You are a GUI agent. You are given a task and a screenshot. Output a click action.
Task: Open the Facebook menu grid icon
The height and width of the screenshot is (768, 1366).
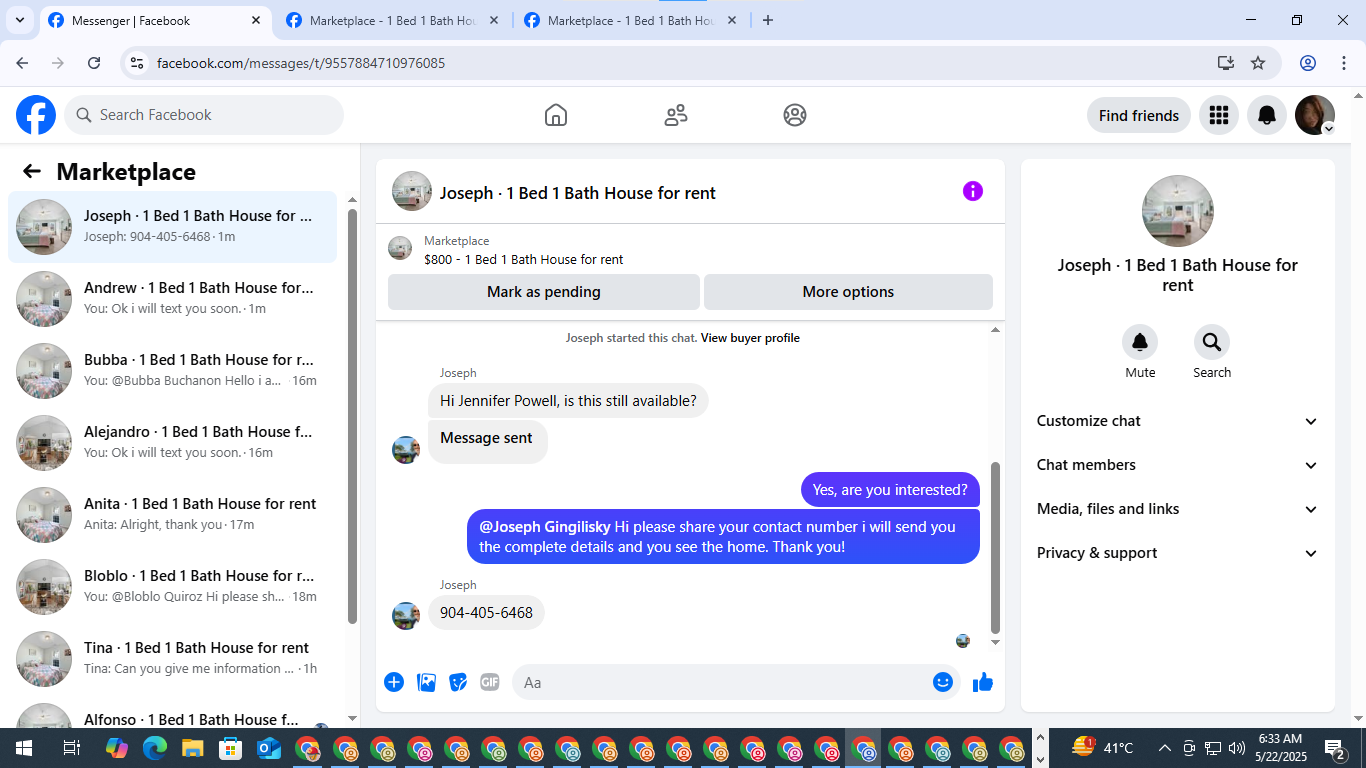(1219, 115)
